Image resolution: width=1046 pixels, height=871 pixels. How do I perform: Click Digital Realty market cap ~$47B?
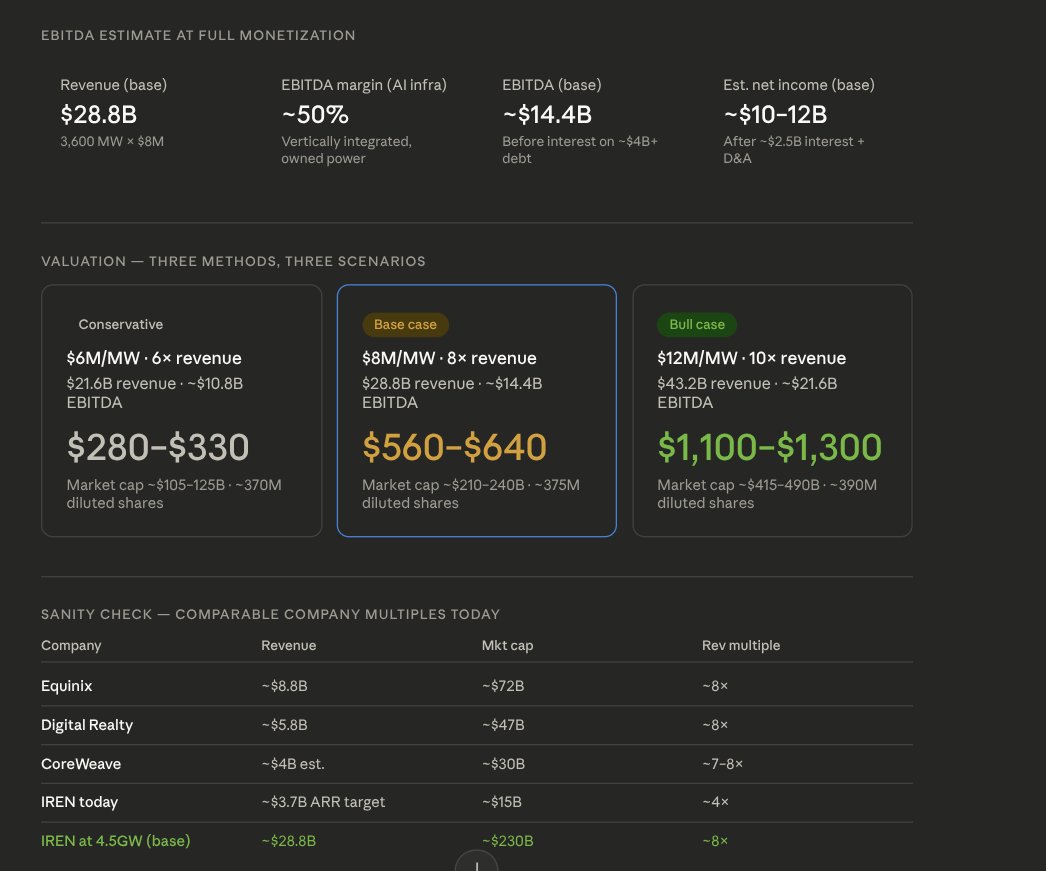pyautogui.click(x=503, y=725)
